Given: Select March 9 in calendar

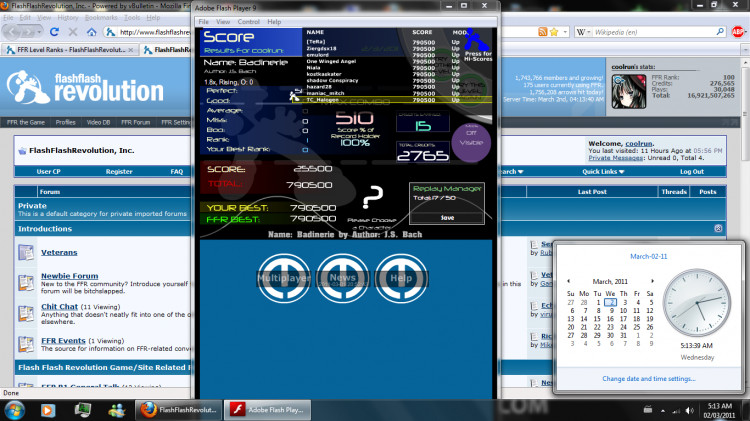Looking at the screenshot, I should 611,310.
